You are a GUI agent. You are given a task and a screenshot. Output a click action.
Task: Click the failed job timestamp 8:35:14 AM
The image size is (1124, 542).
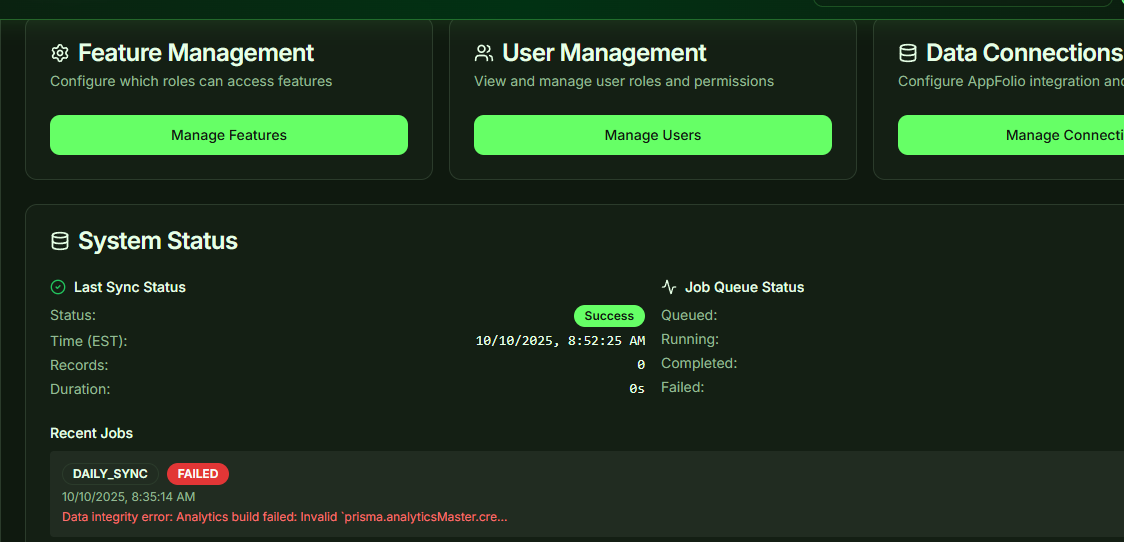128,496
